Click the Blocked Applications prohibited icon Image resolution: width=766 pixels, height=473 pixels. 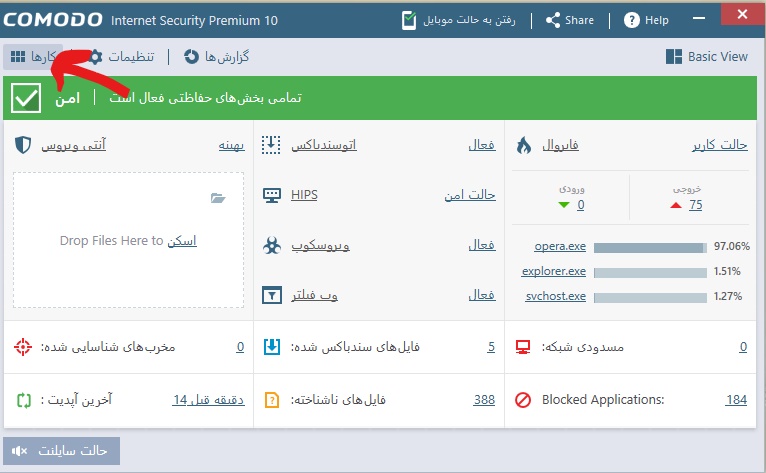tap(523, 400)
